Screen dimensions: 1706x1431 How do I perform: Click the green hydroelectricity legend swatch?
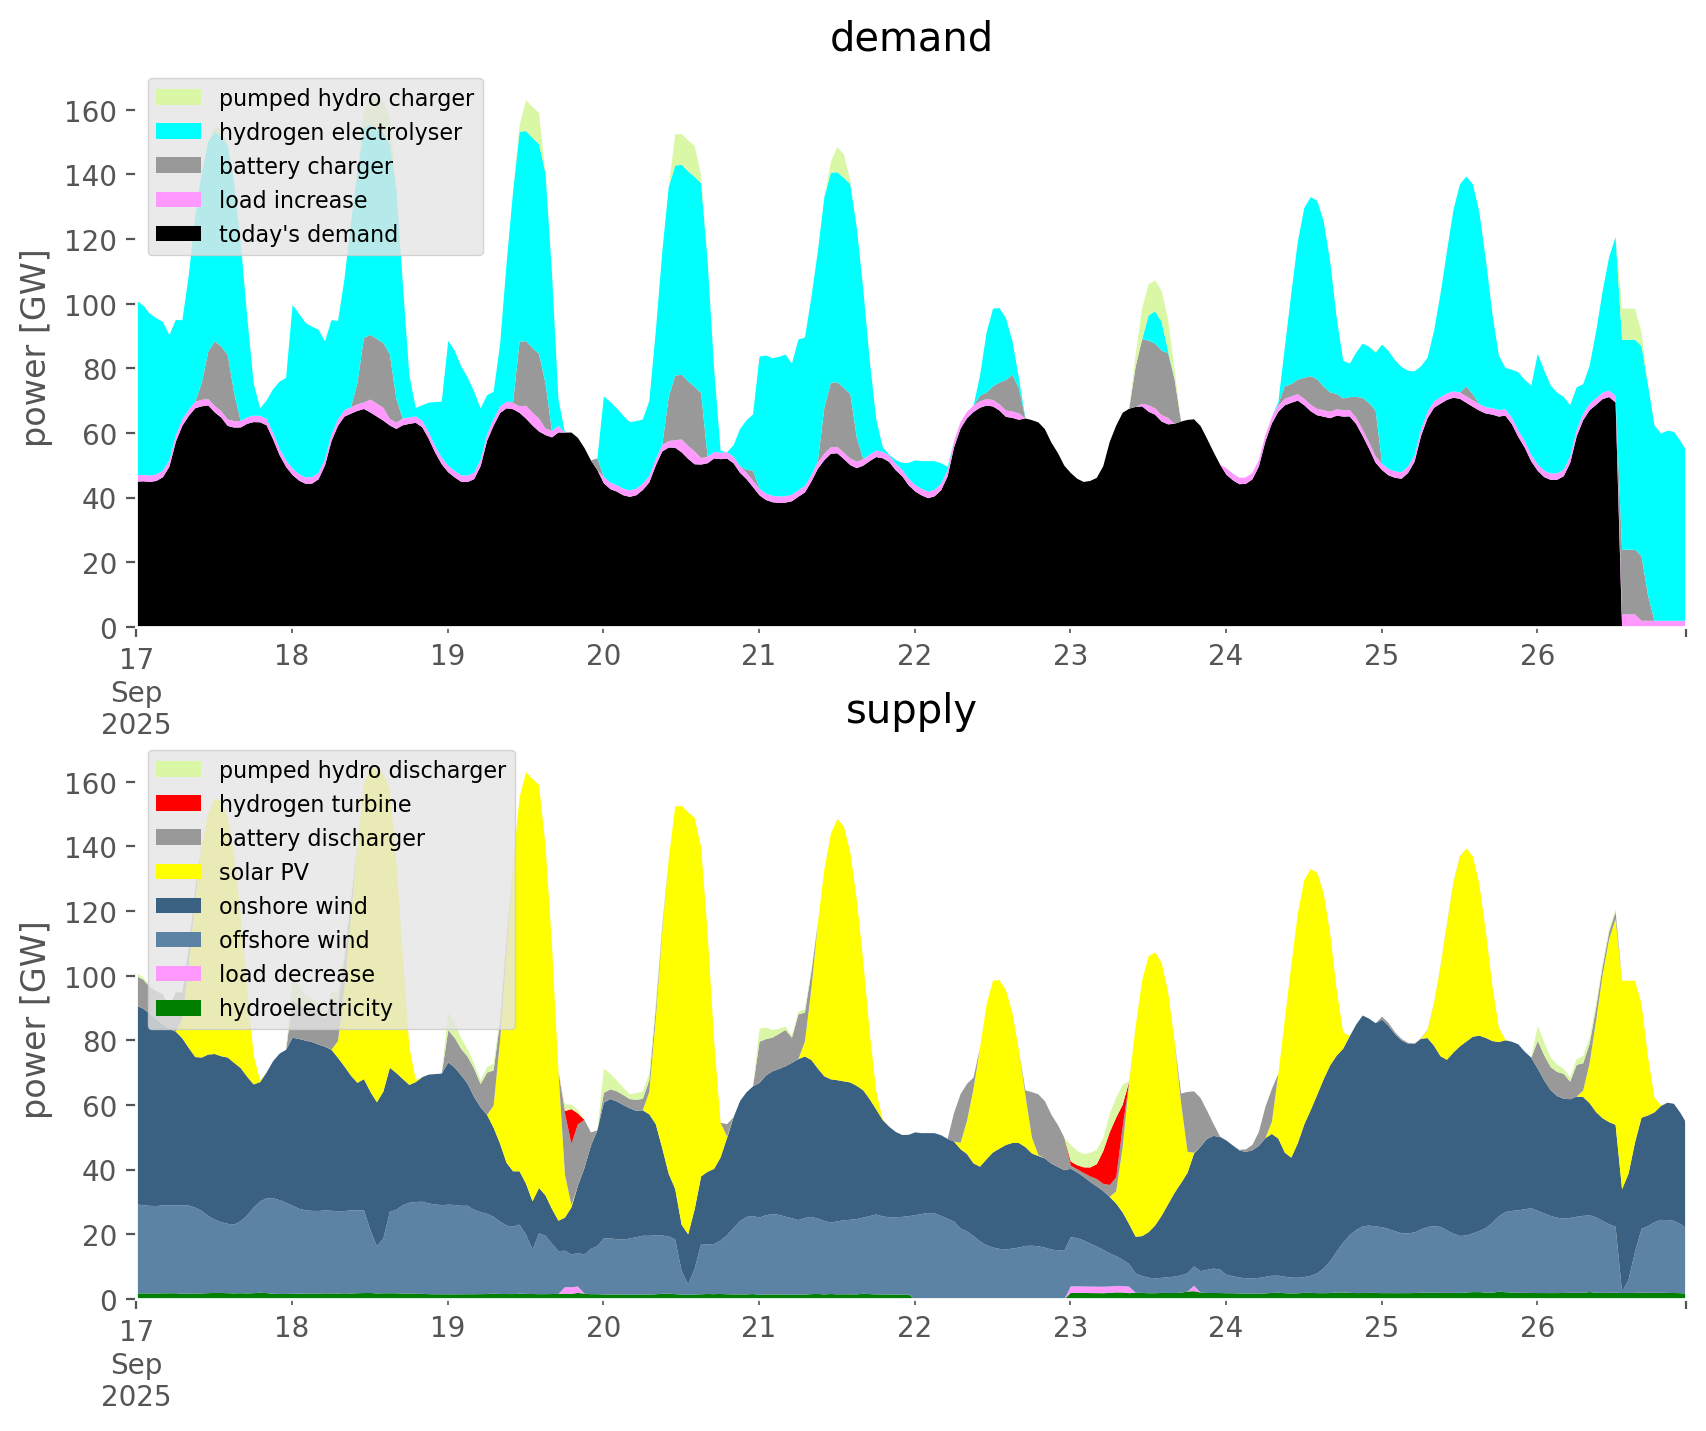tap(179, 1008)
